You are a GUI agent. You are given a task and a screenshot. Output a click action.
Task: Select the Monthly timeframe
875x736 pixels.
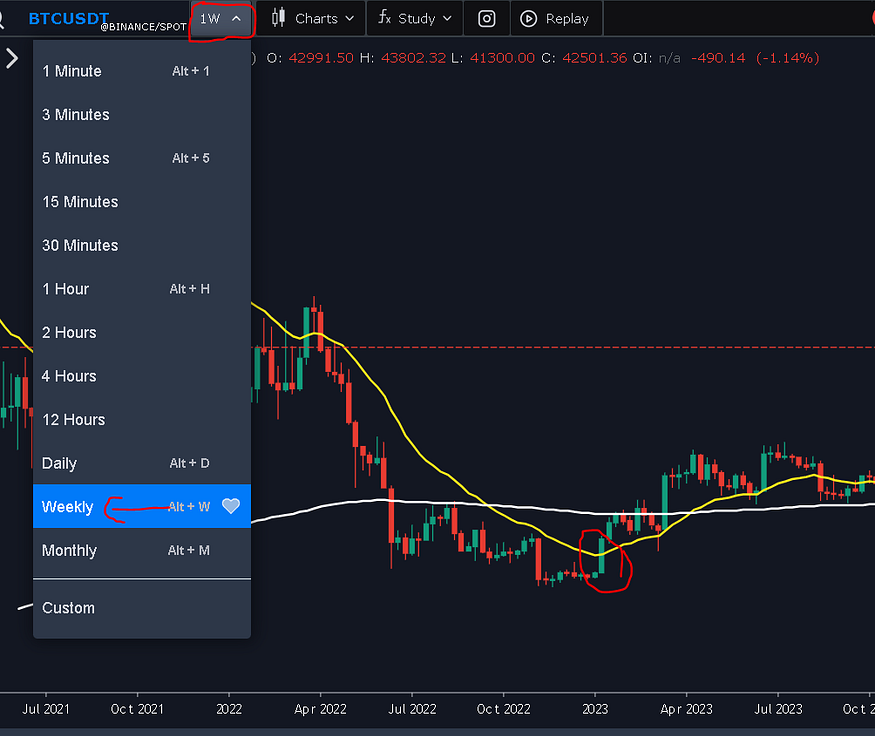(142, 551)
